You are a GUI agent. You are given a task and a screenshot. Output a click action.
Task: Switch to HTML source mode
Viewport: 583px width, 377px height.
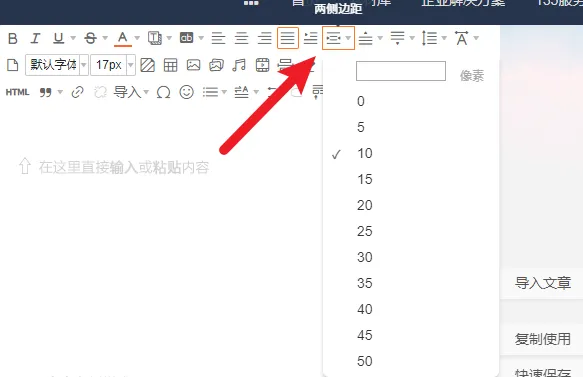17,92
